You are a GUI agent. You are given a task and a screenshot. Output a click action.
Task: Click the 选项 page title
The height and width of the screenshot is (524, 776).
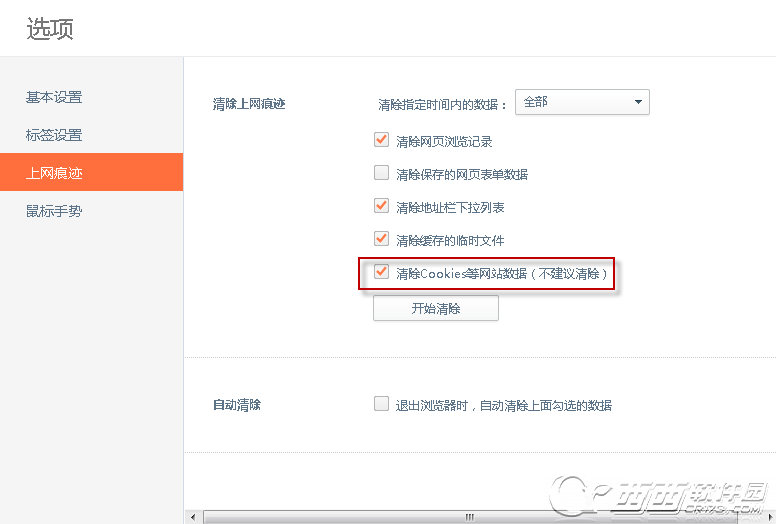50,29
